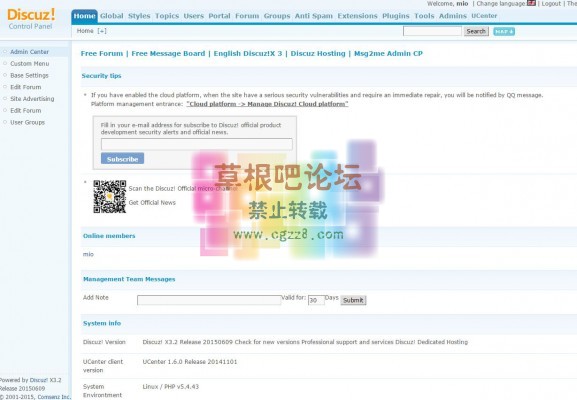Image resolution: width=577 pixels, height=400 pixels.
Task: Click the Free Forum link
Action: [102, 54]
